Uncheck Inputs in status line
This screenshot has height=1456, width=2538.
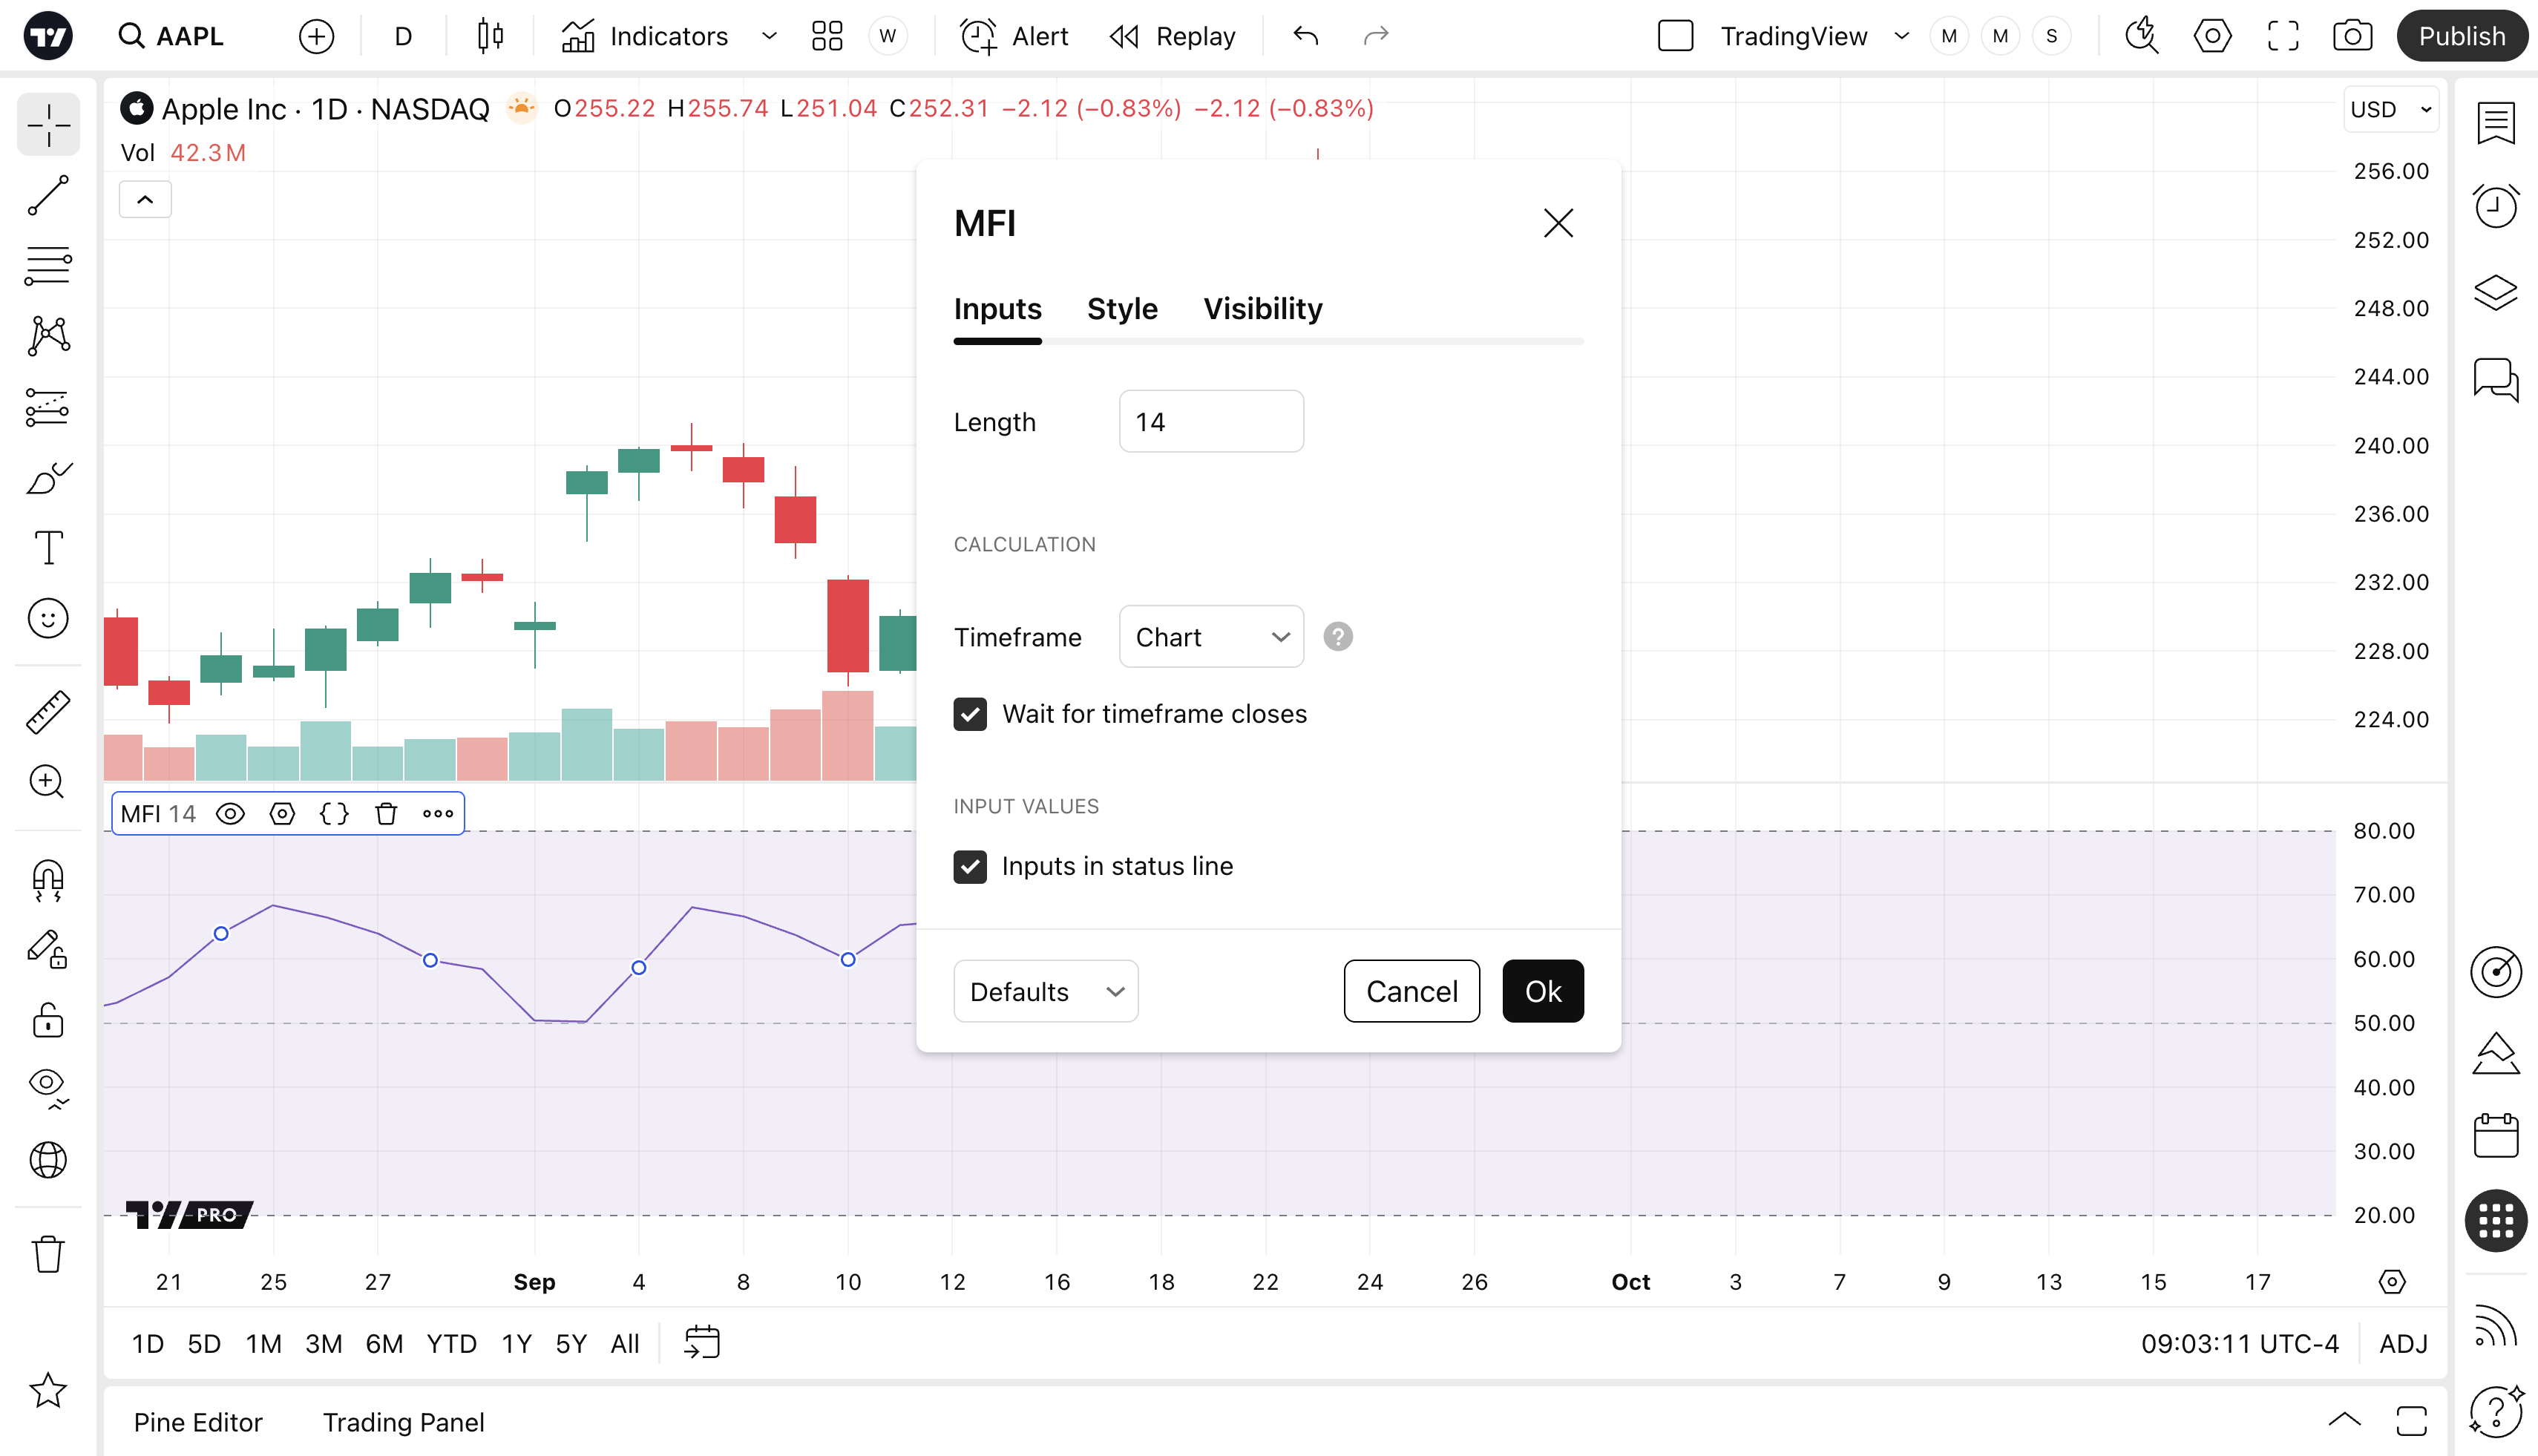click(x=970, y=866)
